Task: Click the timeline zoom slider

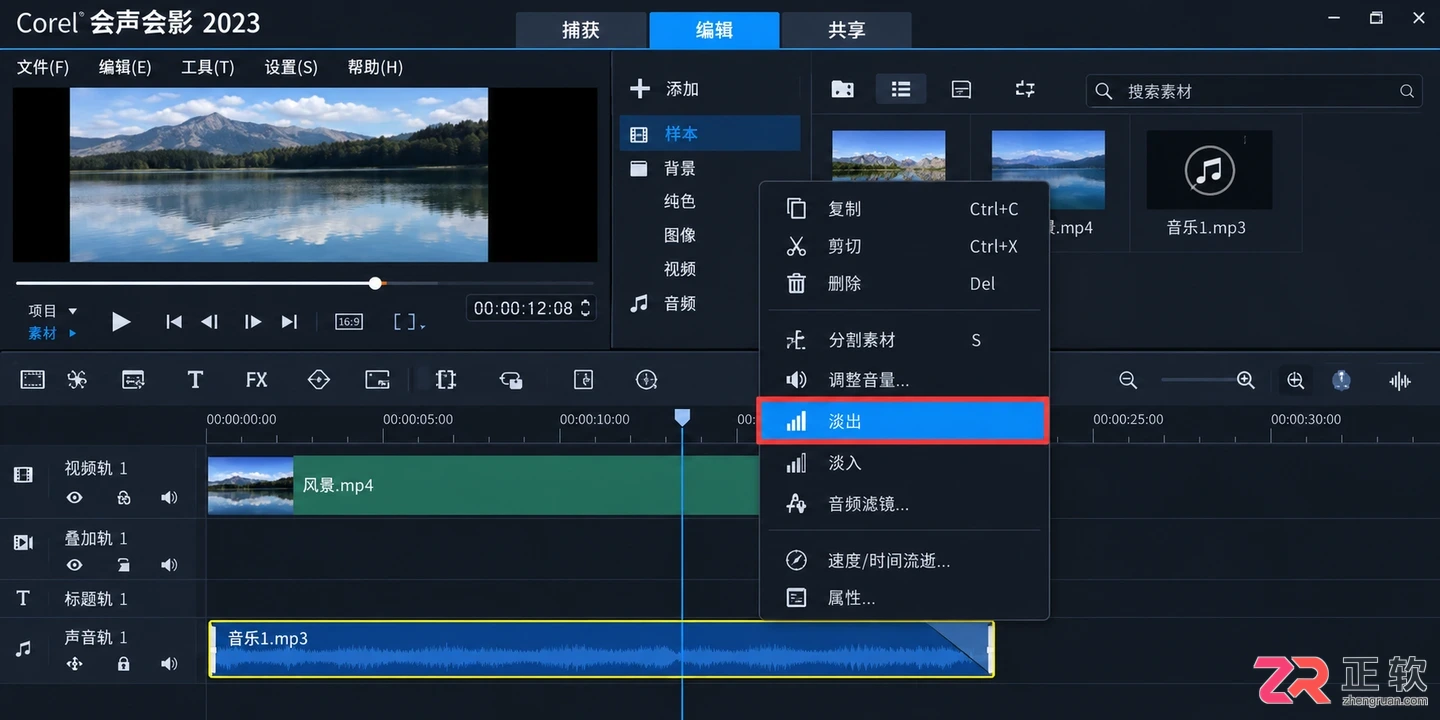Action: 1198,380
